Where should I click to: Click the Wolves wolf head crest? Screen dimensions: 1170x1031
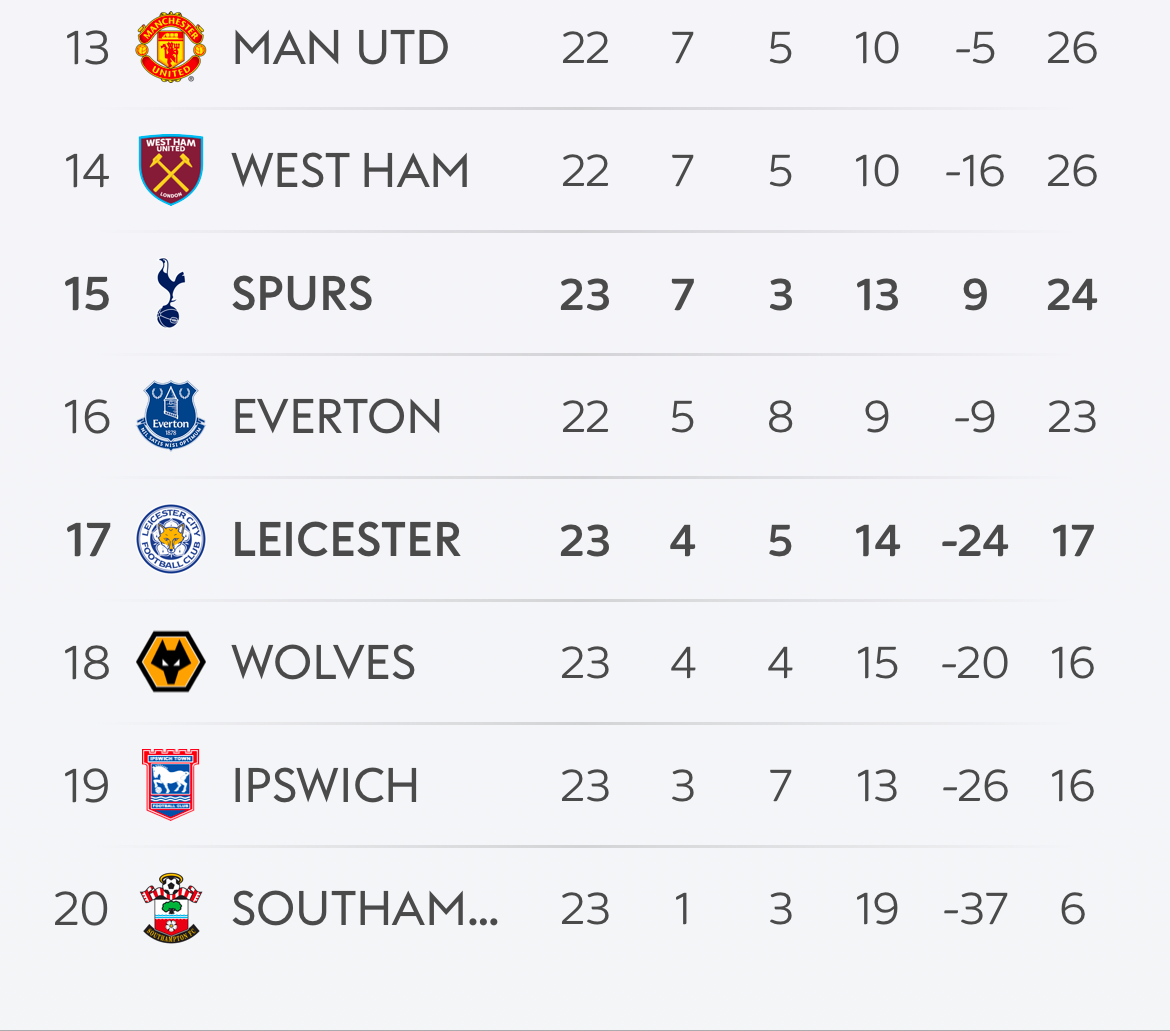coord(171,662)
